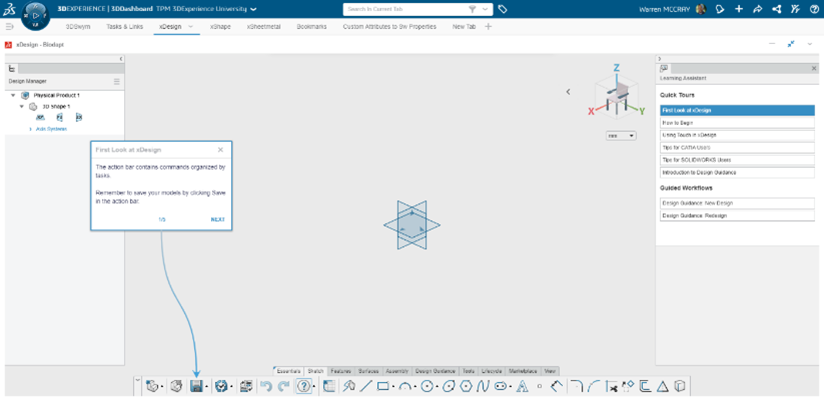Screen dimensions: 824x401
Task: Select the ZX plane icon in design tree
Action: click(79, 117)
